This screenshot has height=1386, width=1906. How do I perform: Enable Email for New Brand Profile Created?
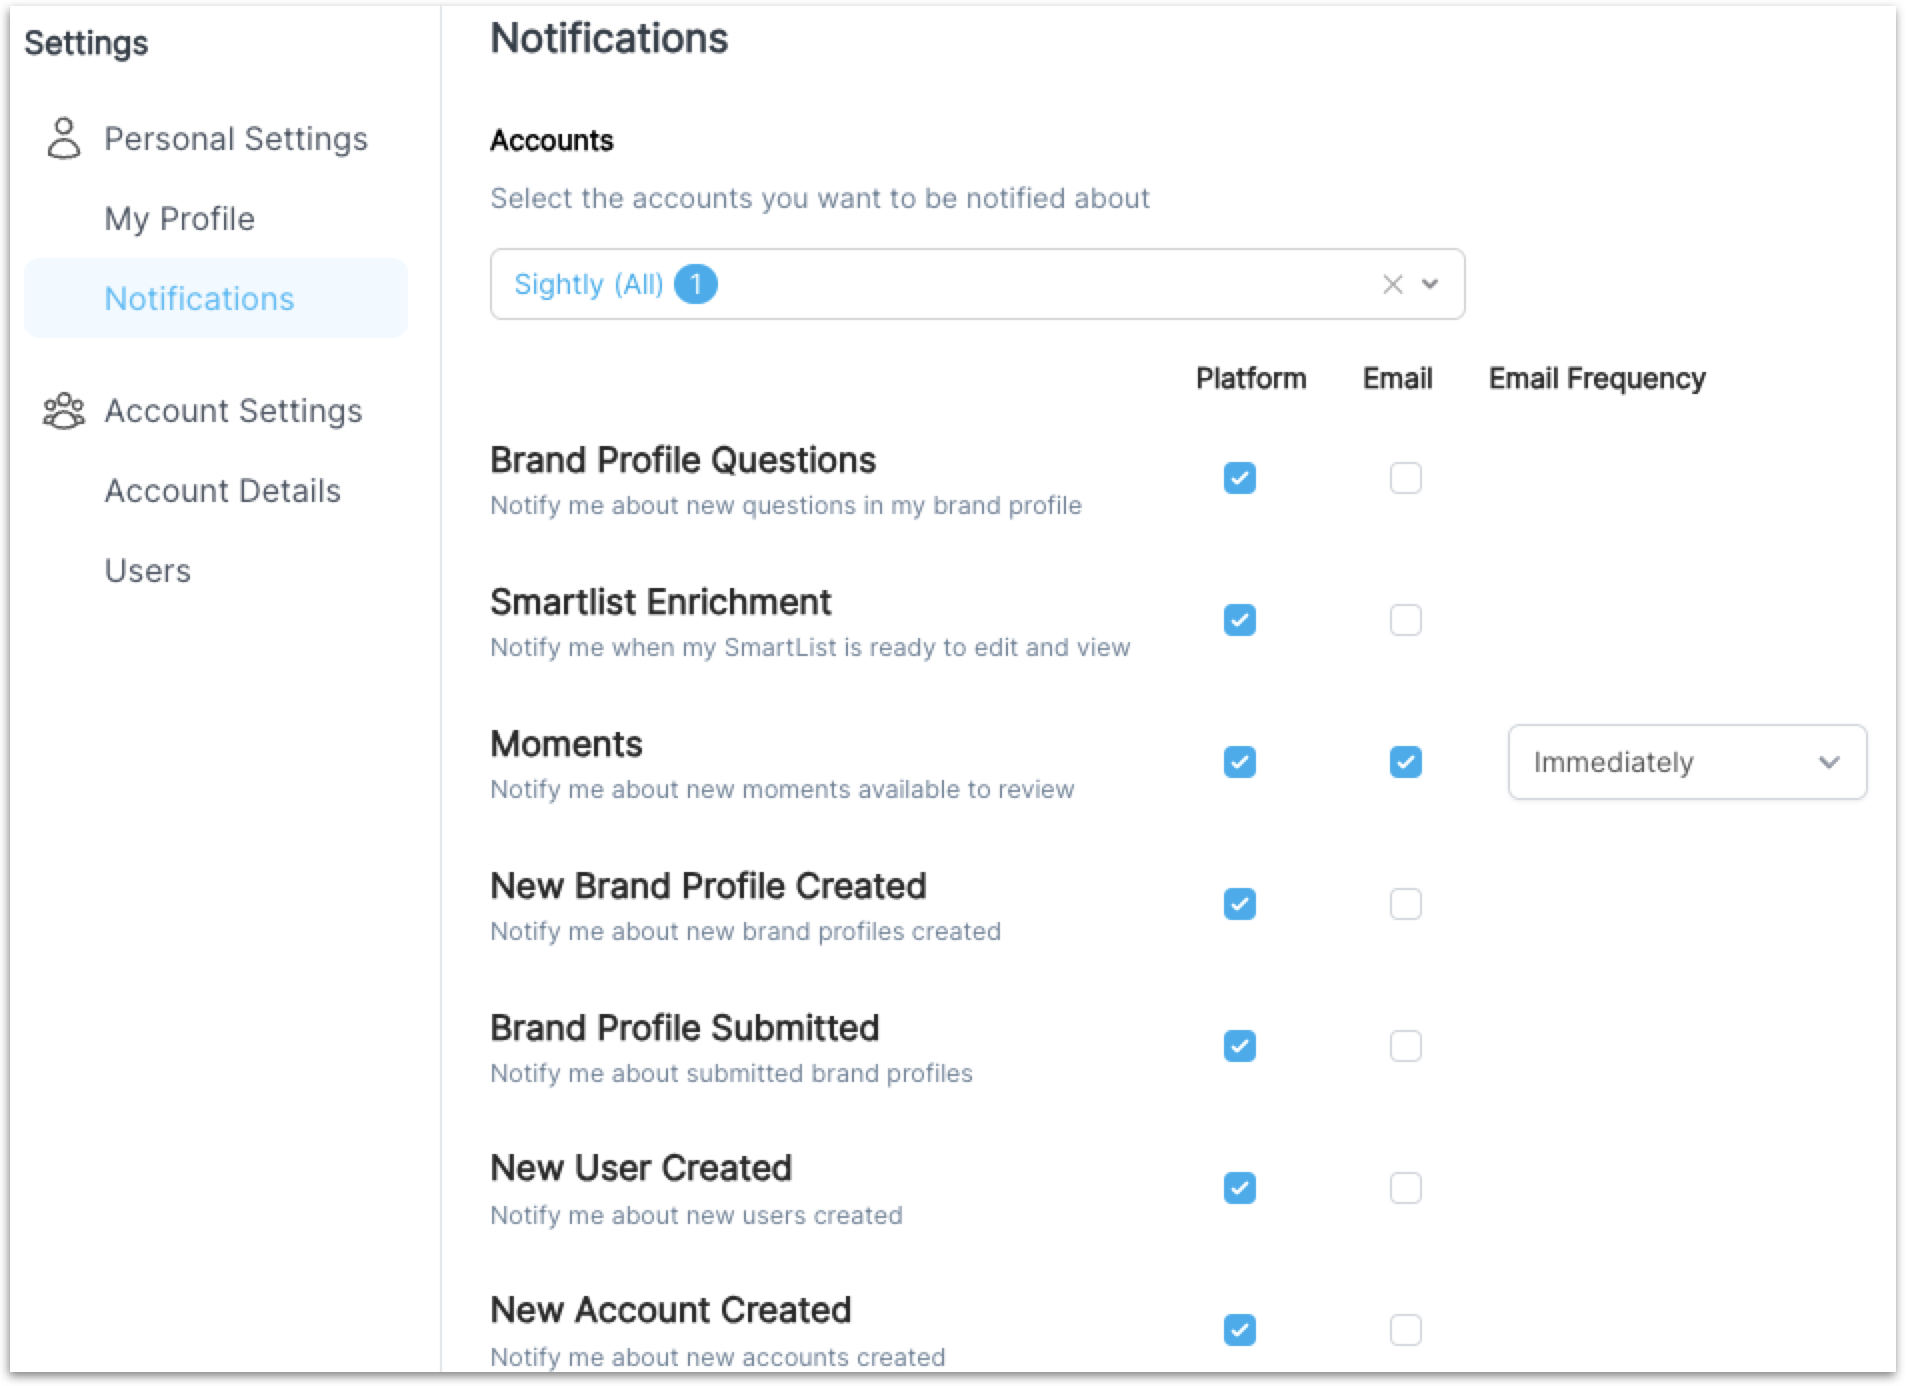point(1405,904)
